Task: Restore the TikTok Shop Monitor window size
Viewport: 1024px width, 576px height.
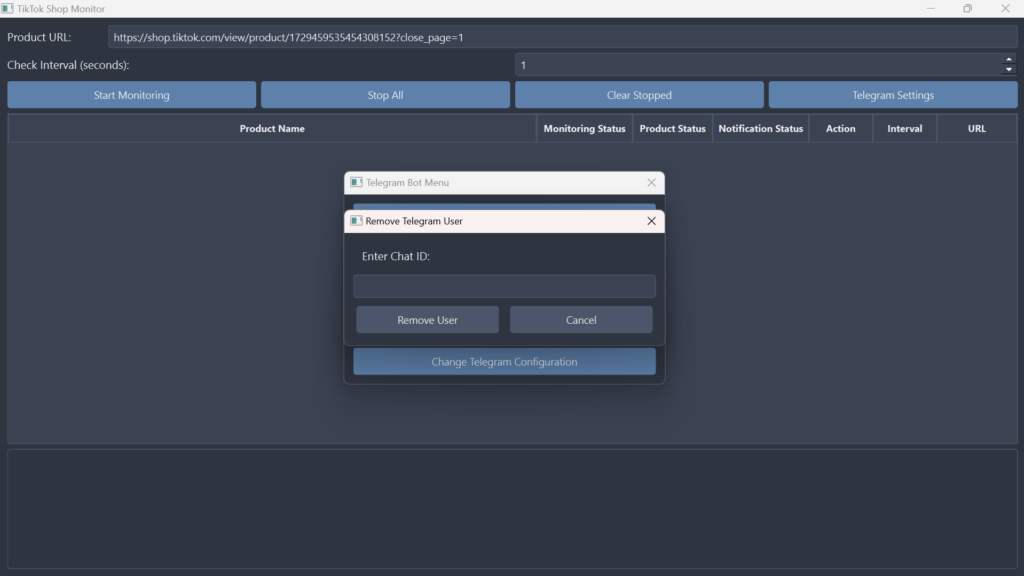Action: (967, 8)
